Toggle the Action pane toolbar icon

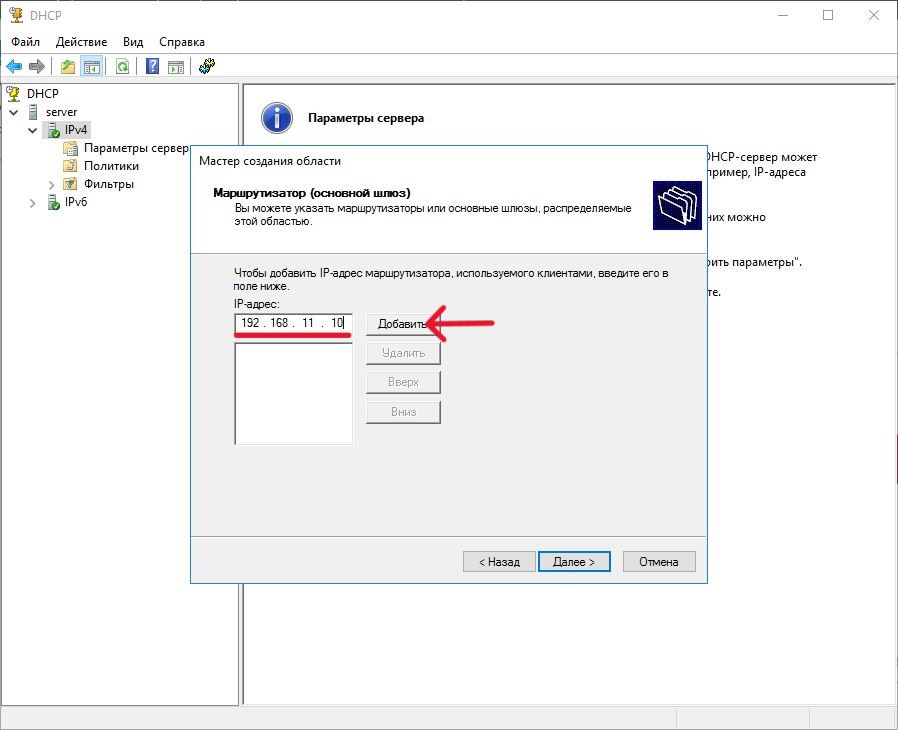[176, 66]
